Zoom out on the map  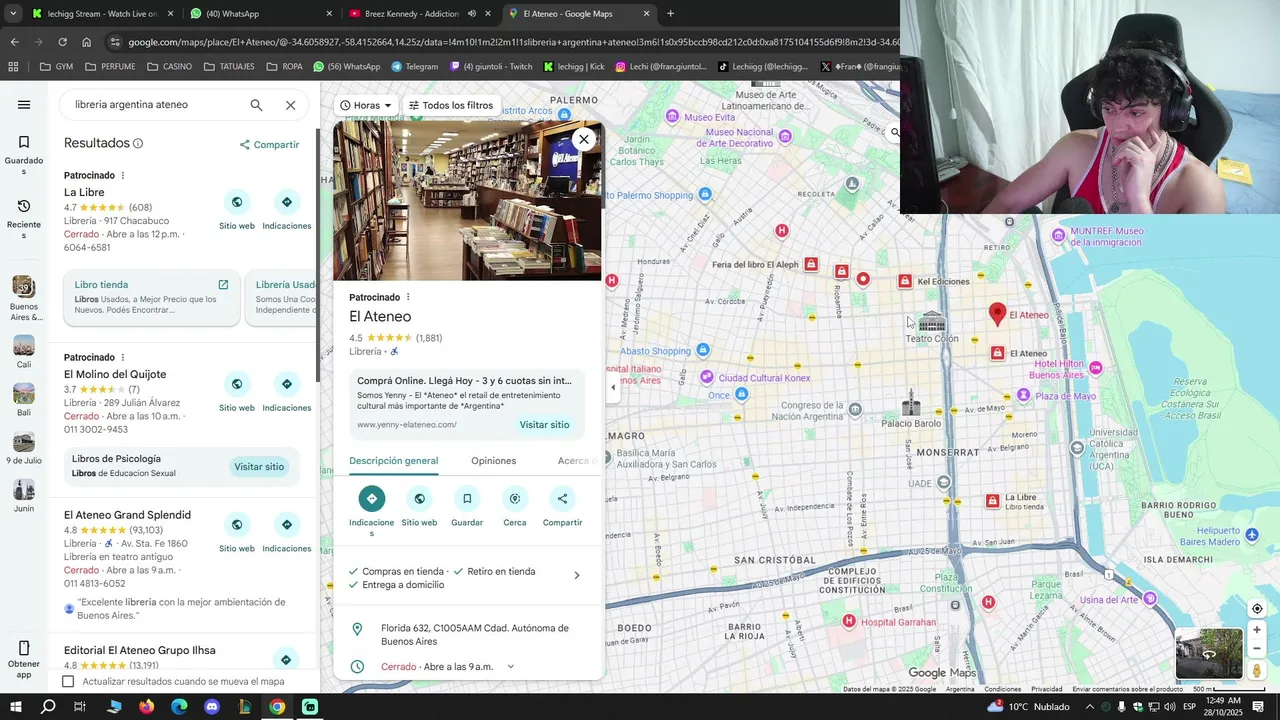(1257, 648)
